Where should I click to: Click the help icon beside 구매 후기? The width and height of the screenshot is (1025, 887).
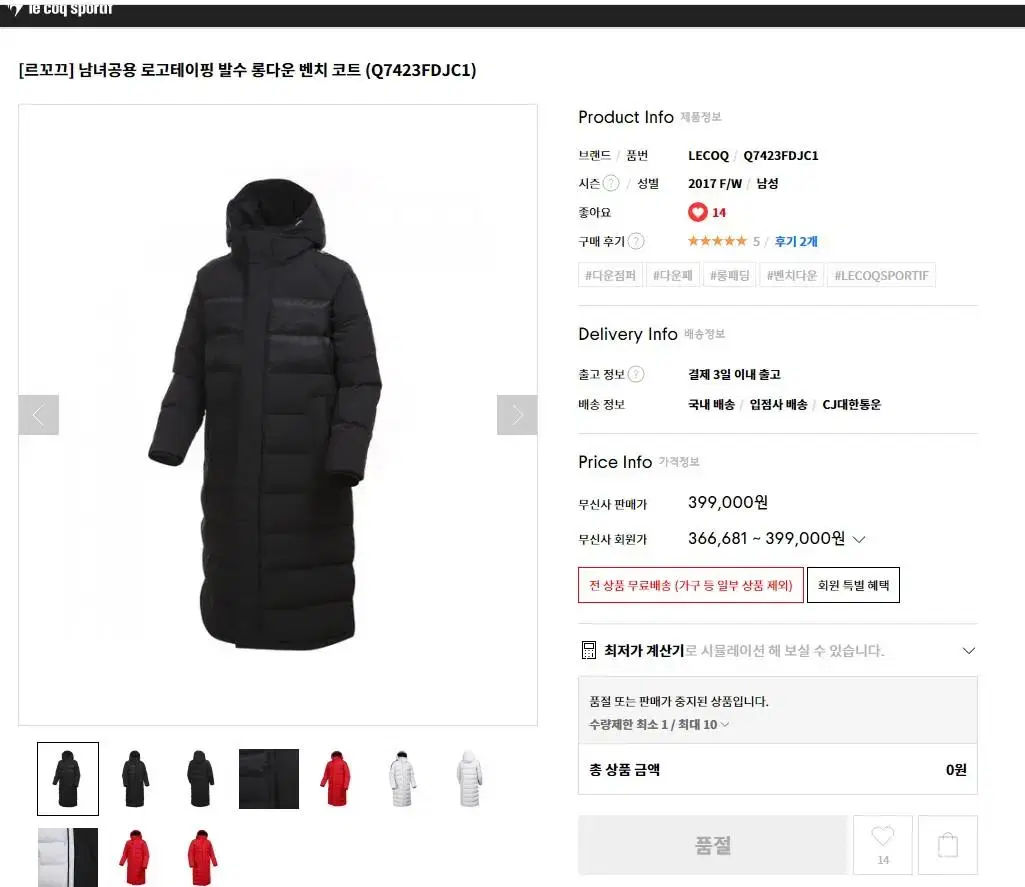click(636, 241)
